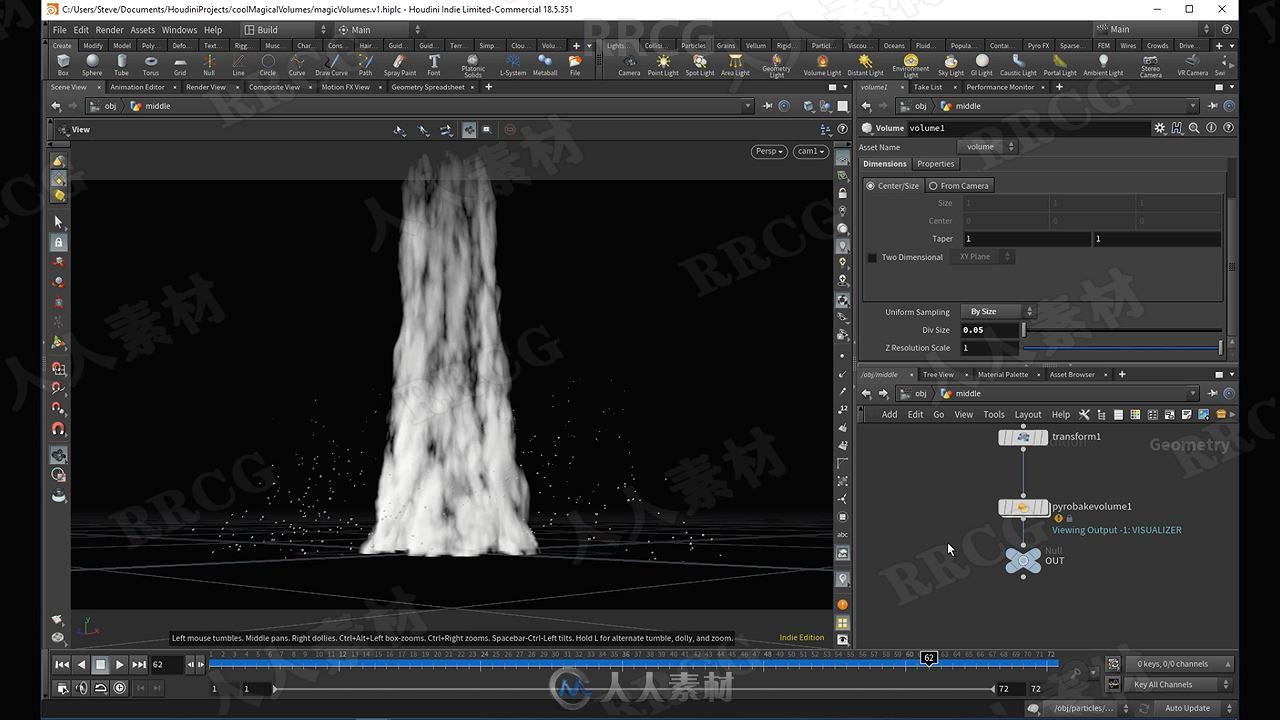Select the Tube shelf tool
Screen dimensions: 1280x720
[x=121, y=65]
